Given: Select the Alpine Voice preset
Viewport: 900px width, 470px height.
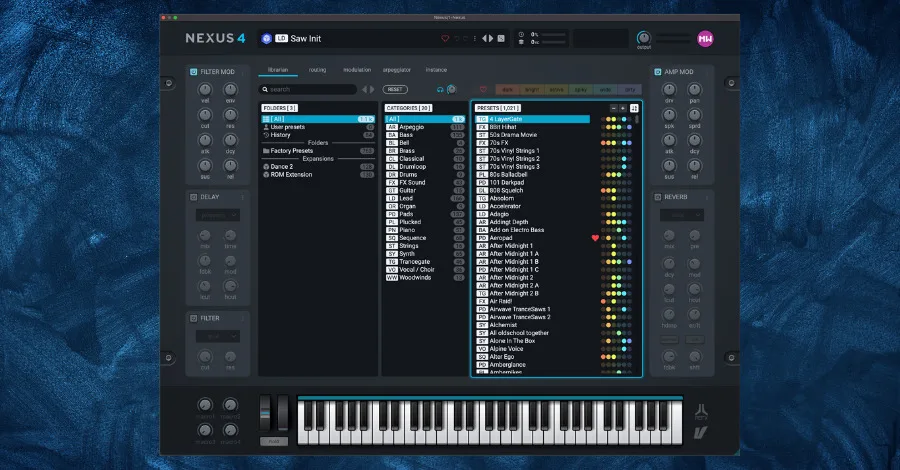Looking at the screenshot, I should tap(533, 348).
